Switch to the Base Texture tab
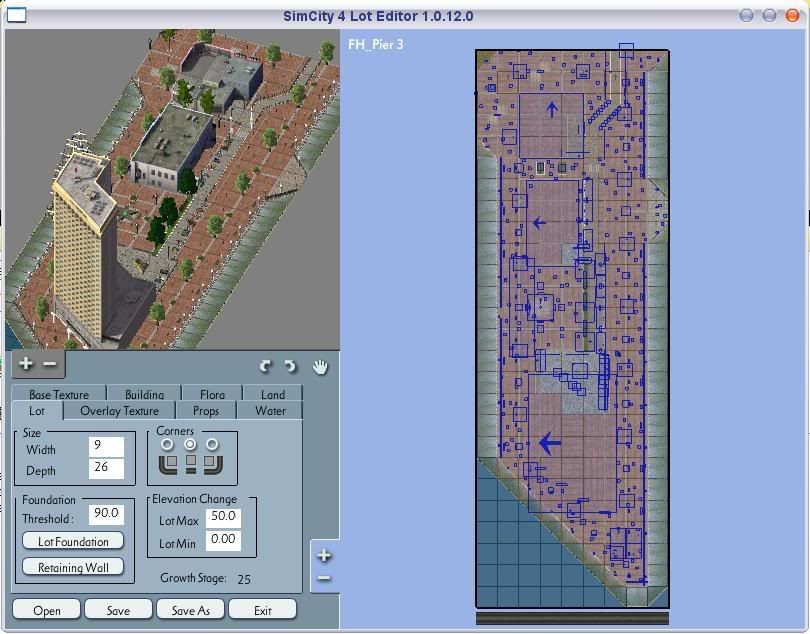The width and height of the screenshot is (810, 634). pyautogui.click(x=59, y=393)
